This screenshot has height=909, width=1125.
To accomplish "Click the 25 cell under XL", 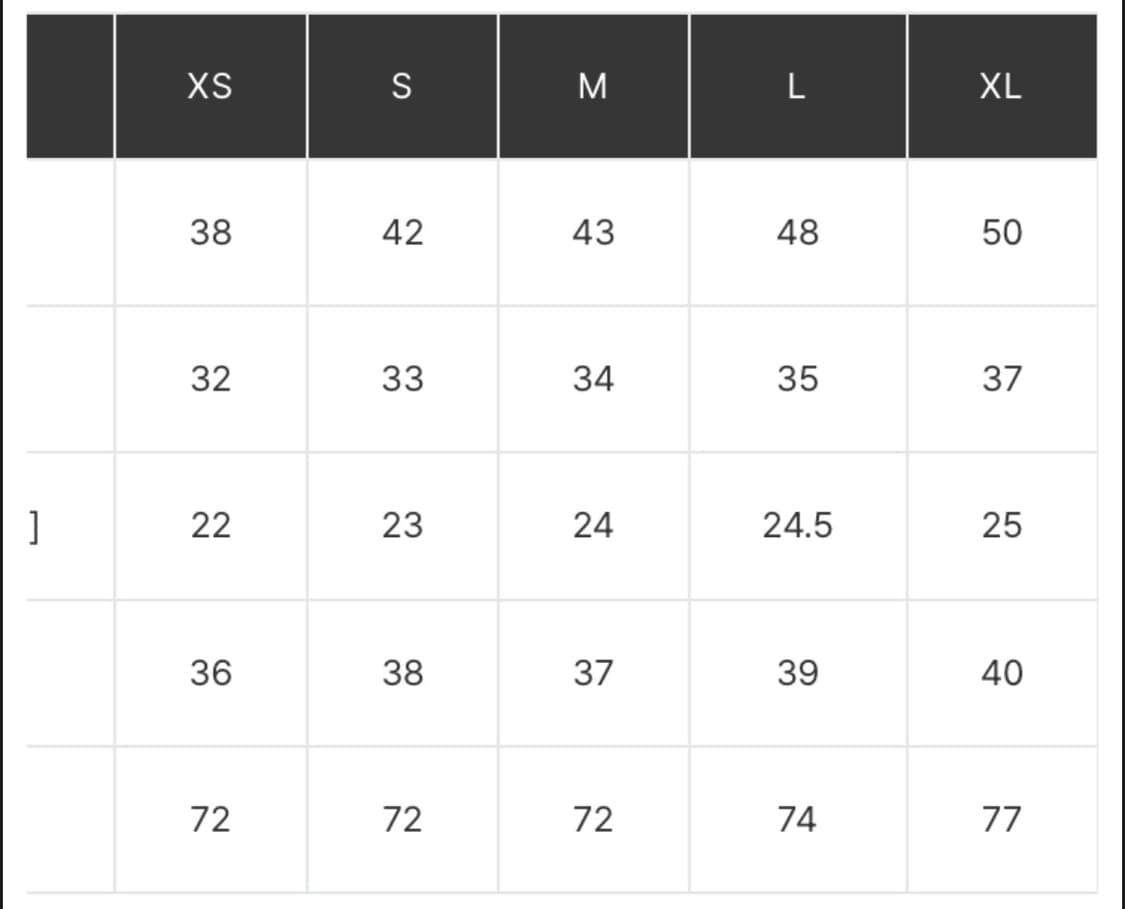I will (1001, 525).
